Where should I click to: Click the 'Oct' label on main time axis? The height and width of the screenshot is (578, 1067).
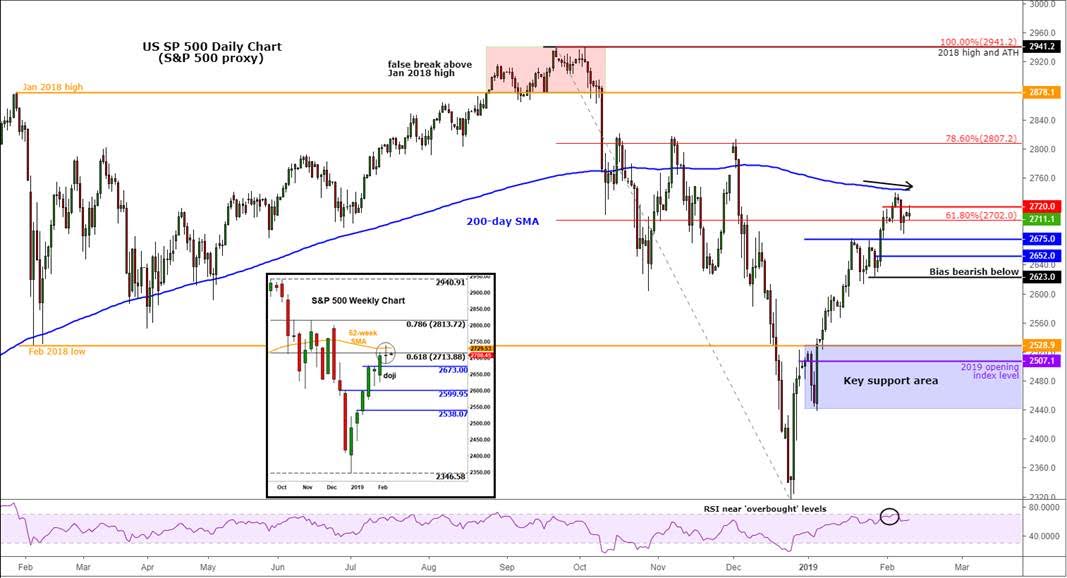click(580, 566)
